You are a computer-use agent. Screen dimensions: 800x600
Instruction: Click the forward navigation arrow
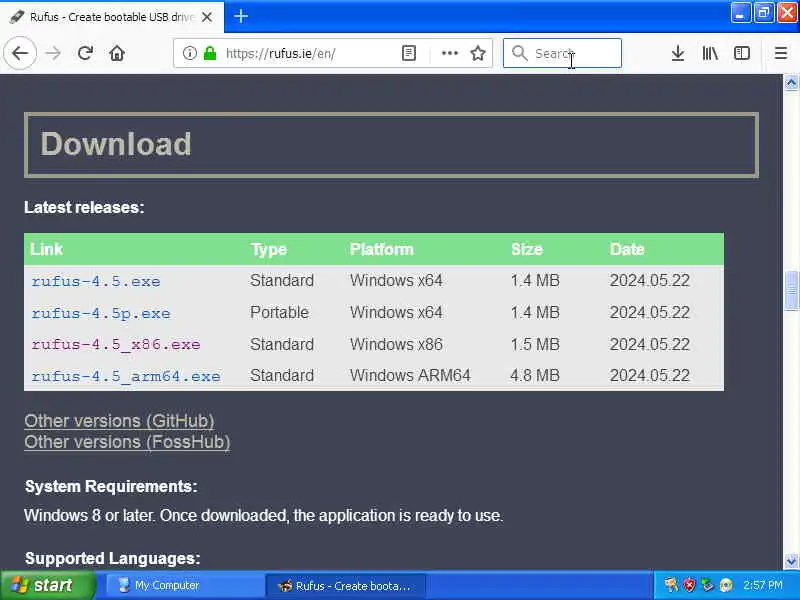coord(53,53)
